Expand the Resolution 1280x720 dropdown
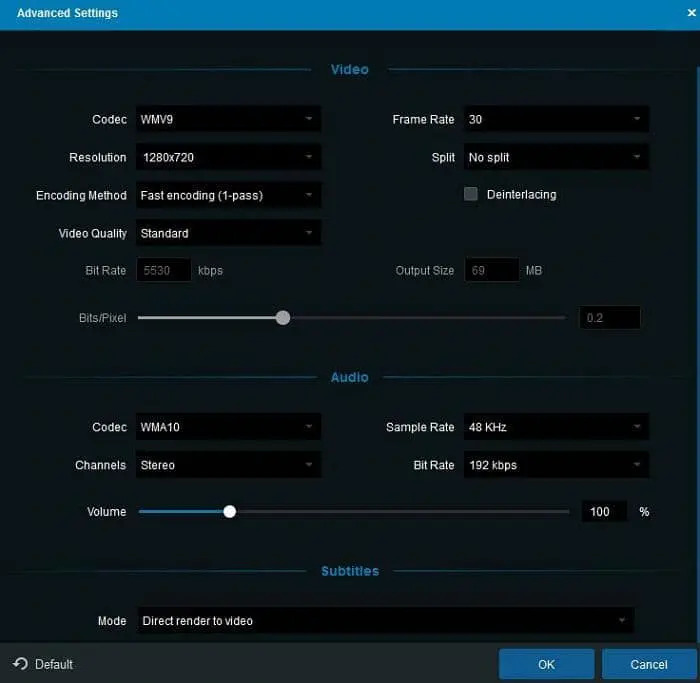Screen dimensions: 700x683 (228, 157)
